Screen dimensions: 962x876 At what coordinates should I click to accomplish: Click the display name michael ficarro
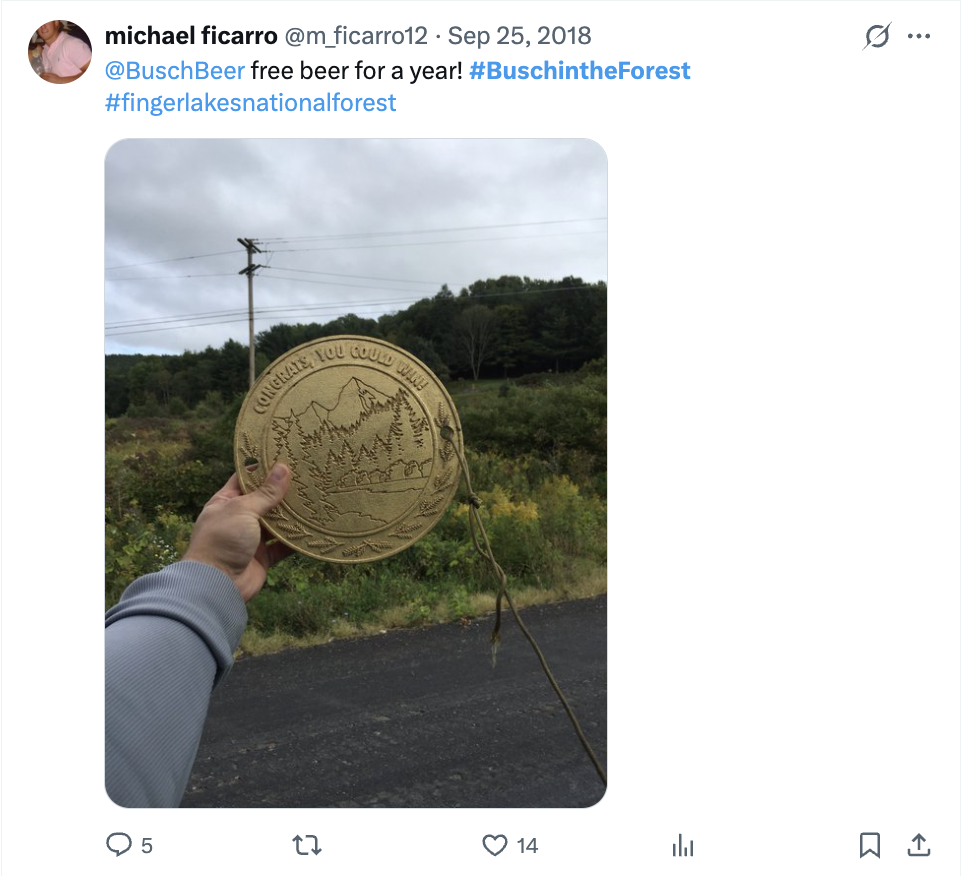click(x=191, y=36)
